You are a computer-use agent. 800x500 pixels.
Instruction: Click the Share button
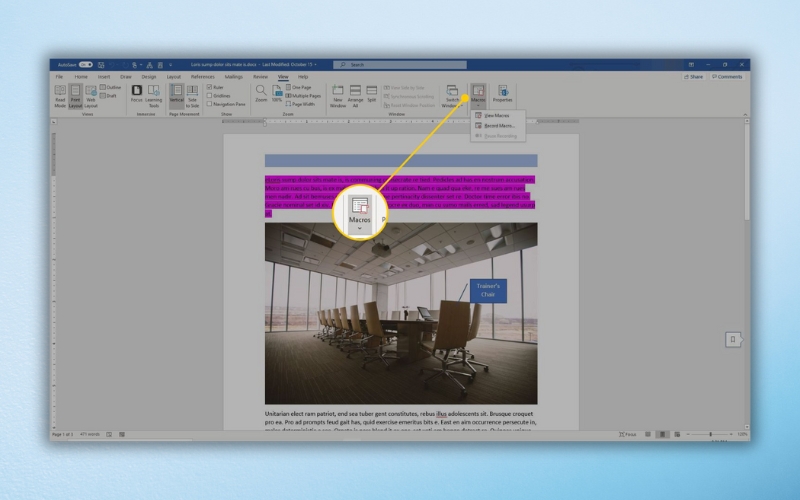(x=693, y=77)
